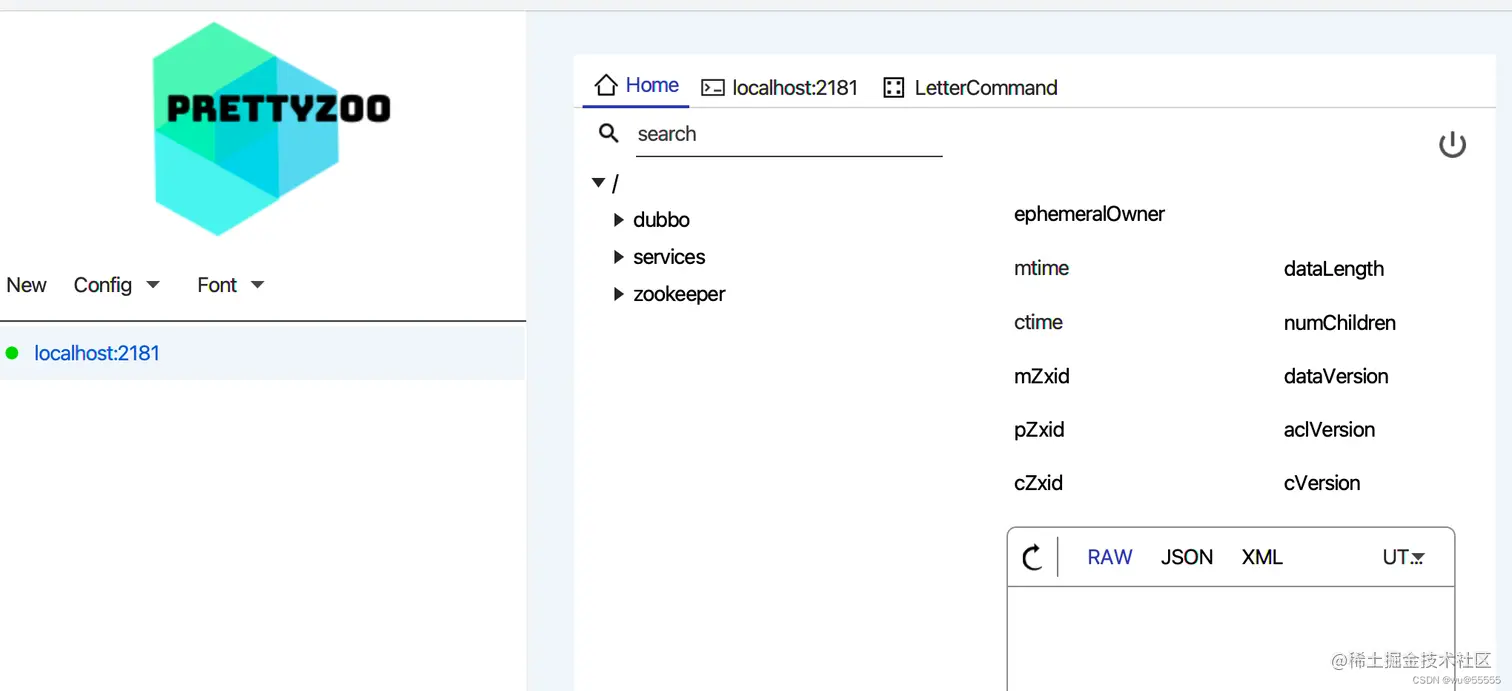
Task: Click the PrettyZoo hexagon logo
Action: tap(271, 128)
